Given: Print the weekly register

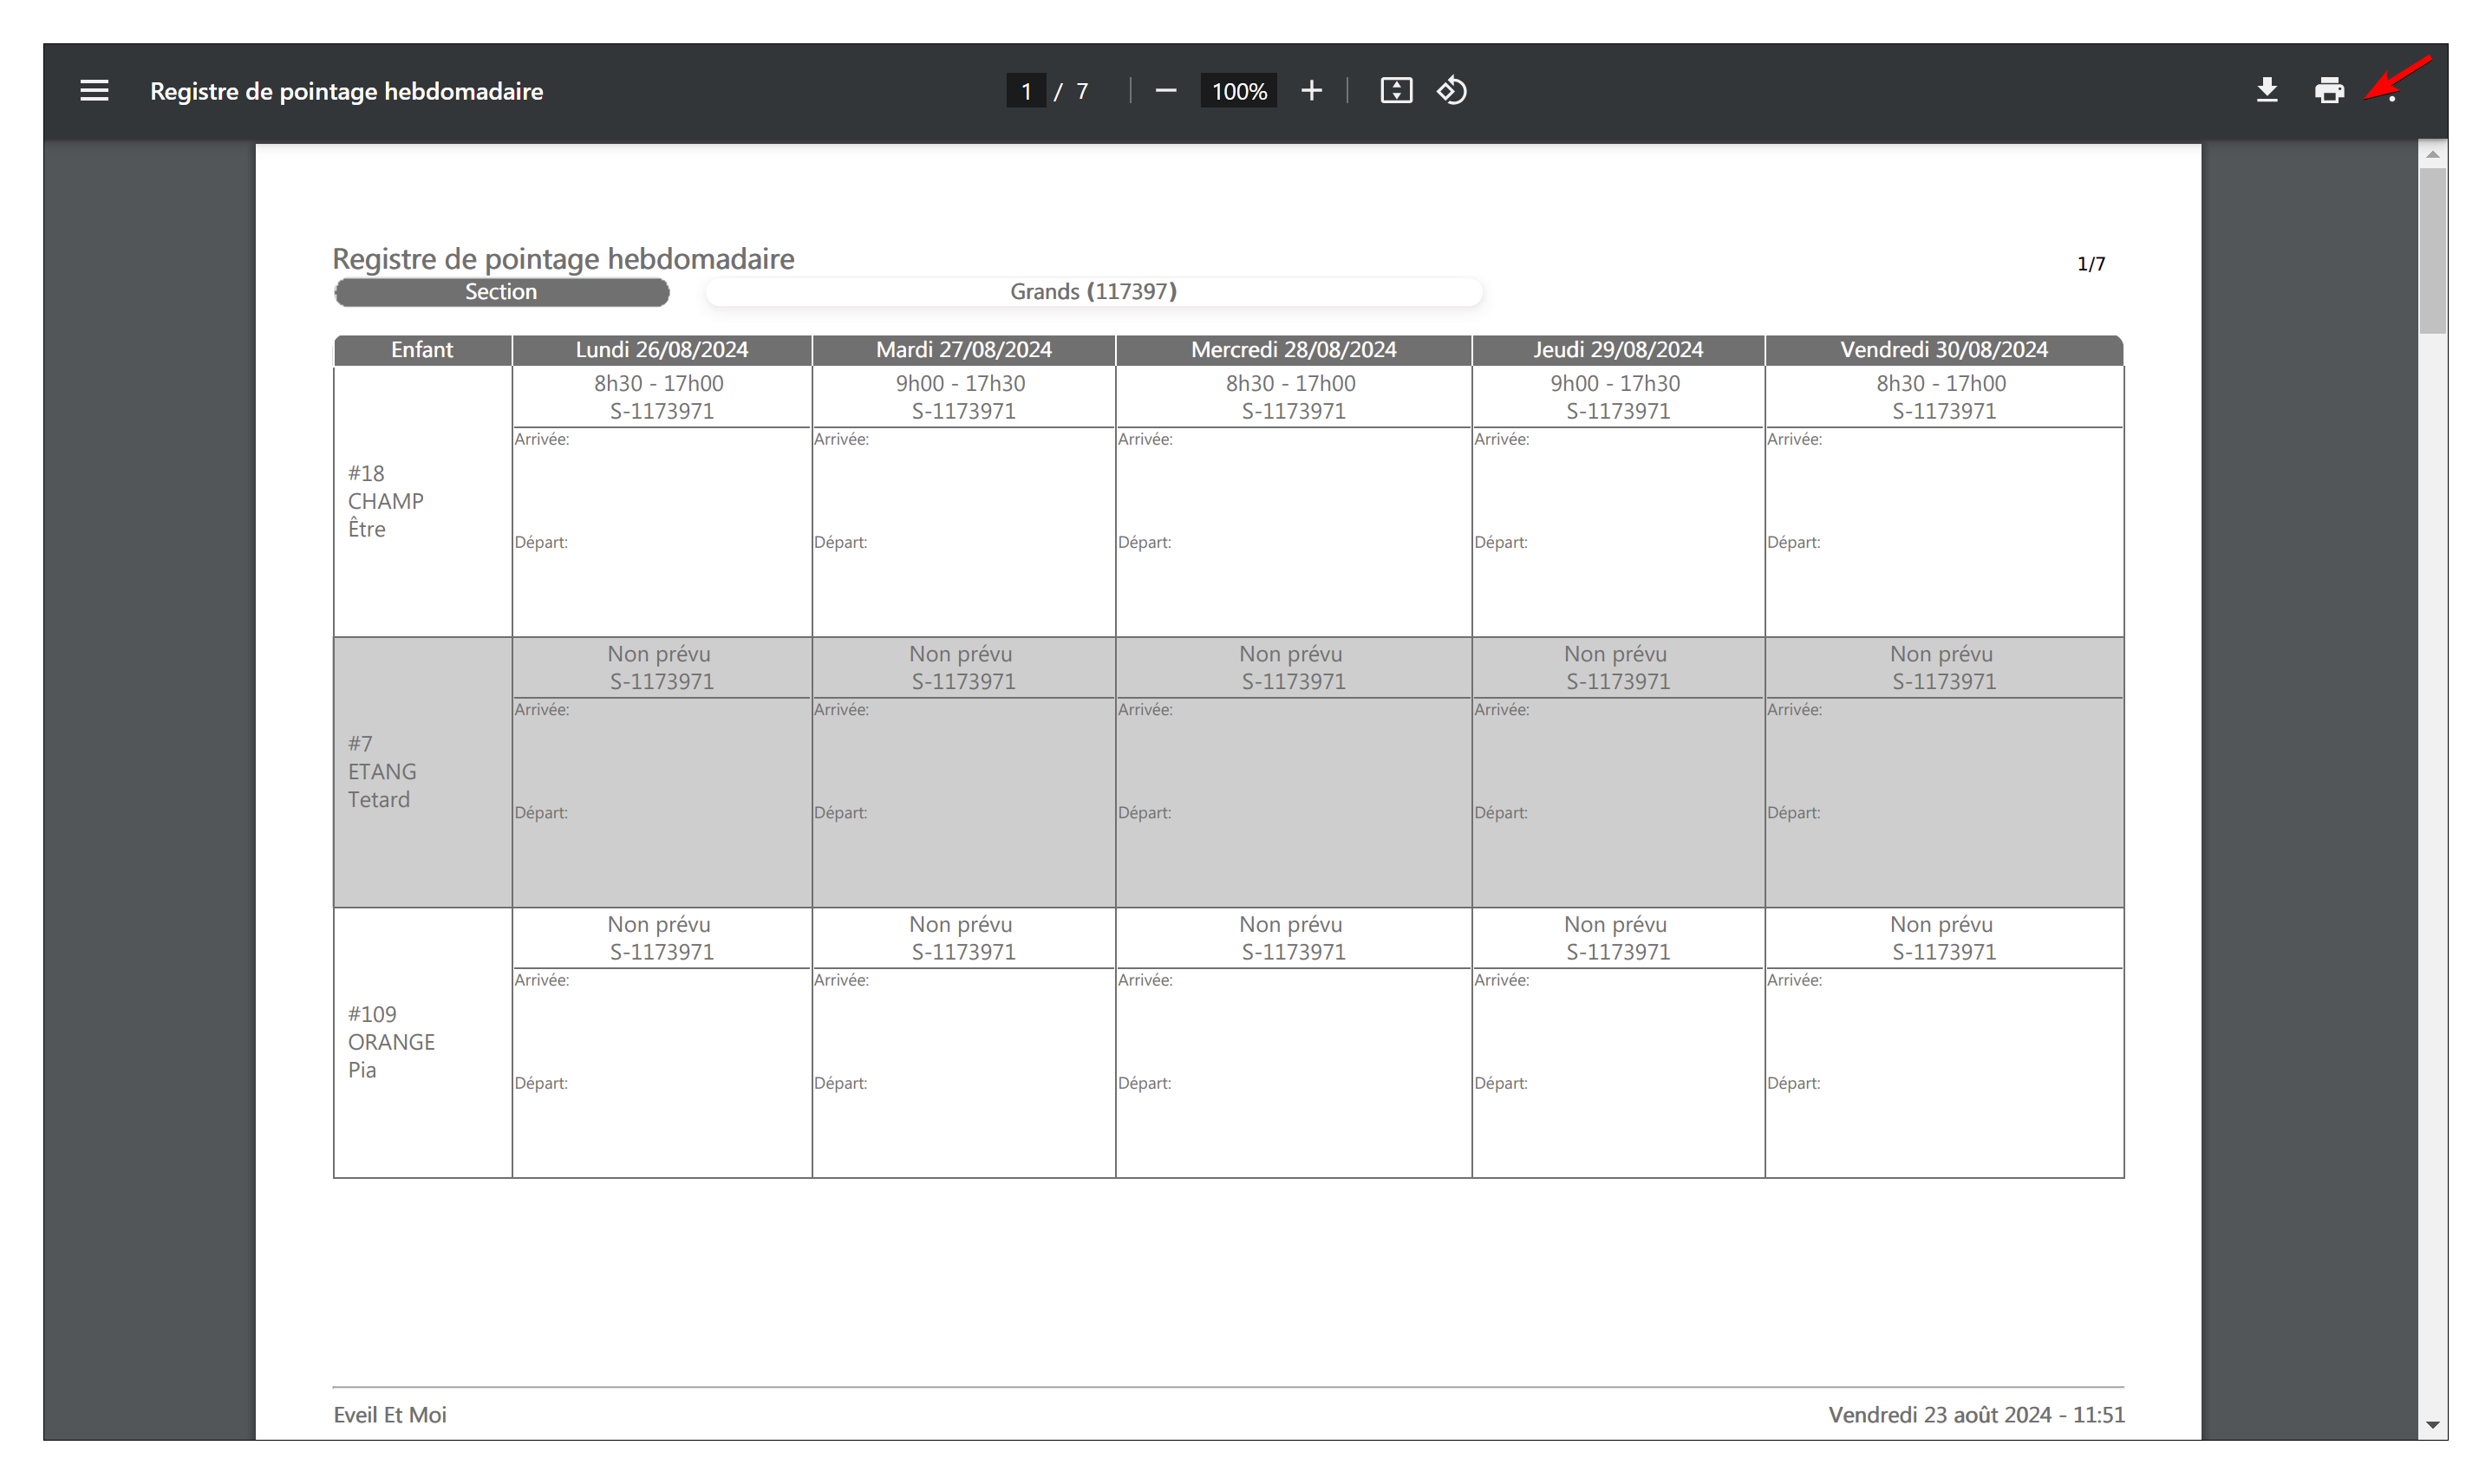Looking at the screenshot, I should [x=2329, y=91].
